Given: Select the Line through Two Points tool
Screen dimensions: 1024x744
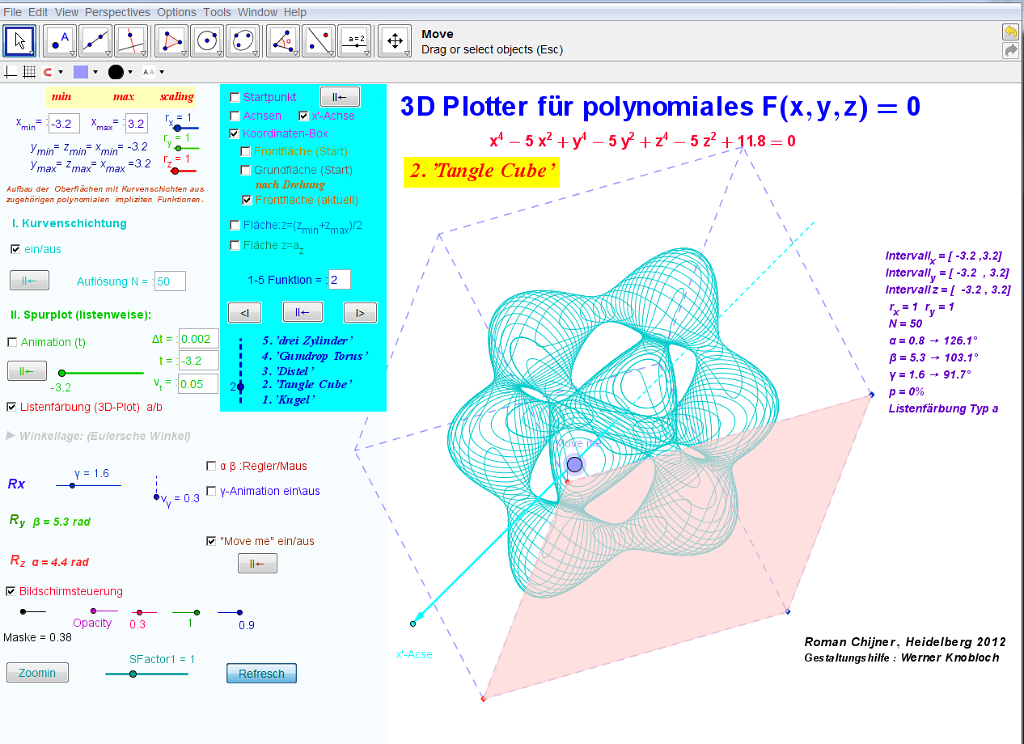Looking at the screenshot, I should point(96,40).
